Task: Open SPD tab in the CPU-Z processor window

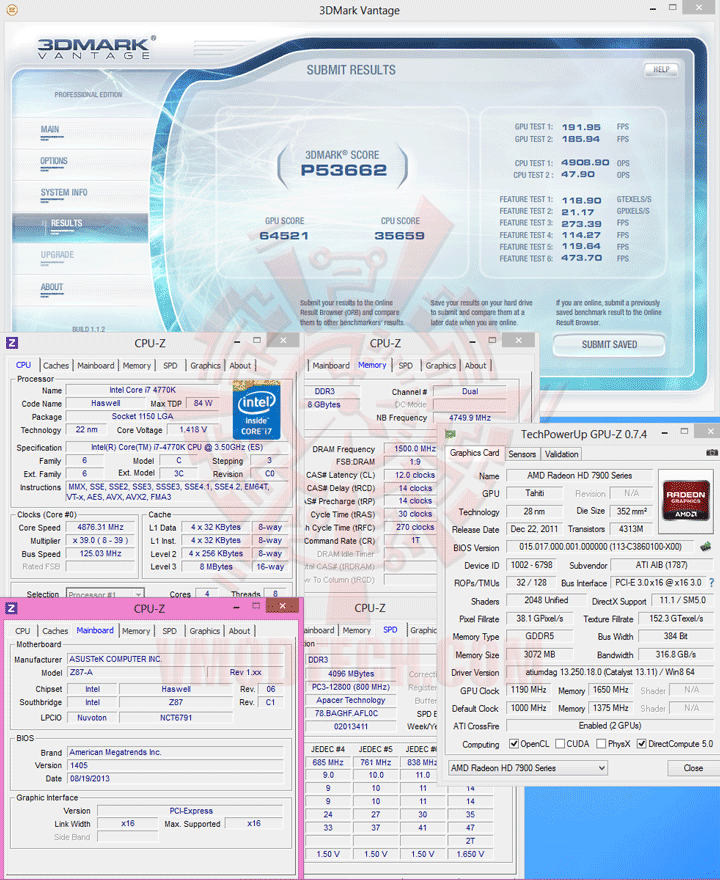Action: [170, 365]
